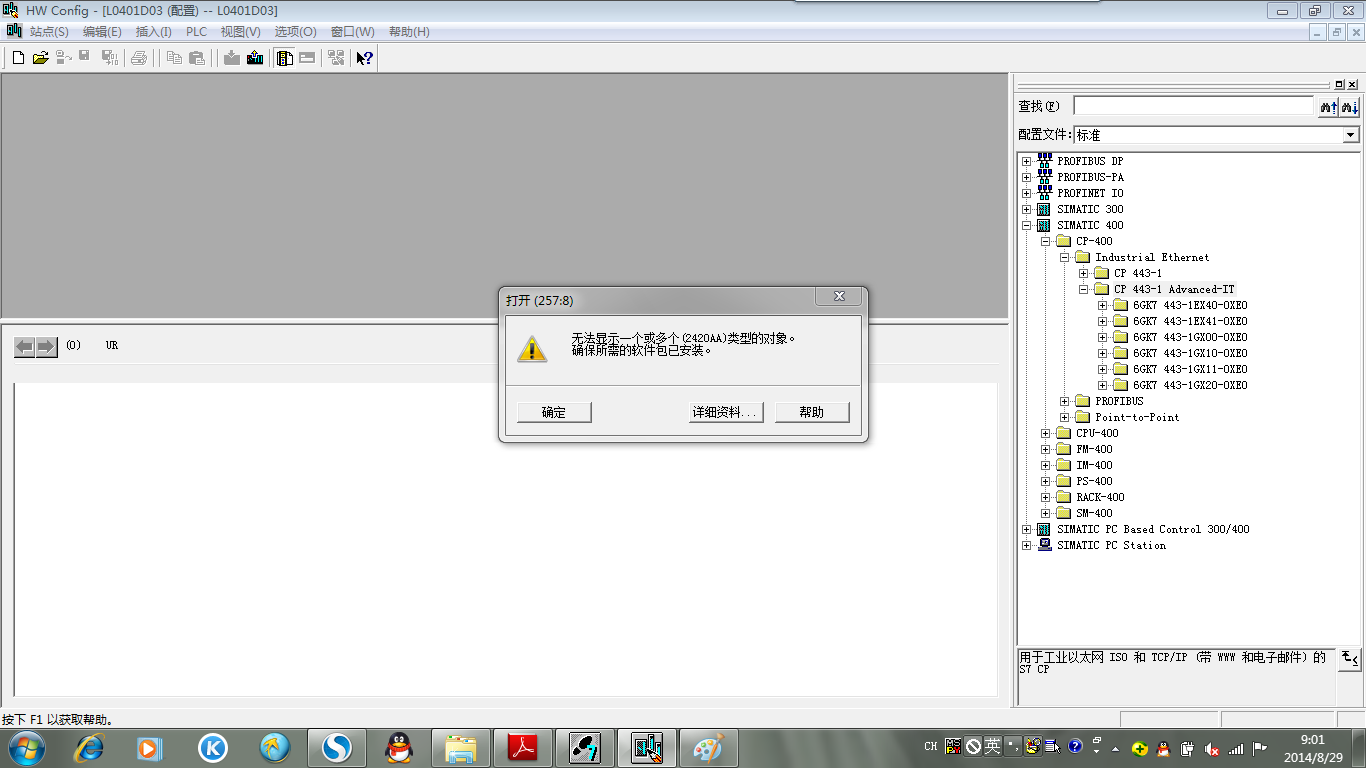Click the Paste toolbar icon
The image size is (1366, 768).
[197, 58]
